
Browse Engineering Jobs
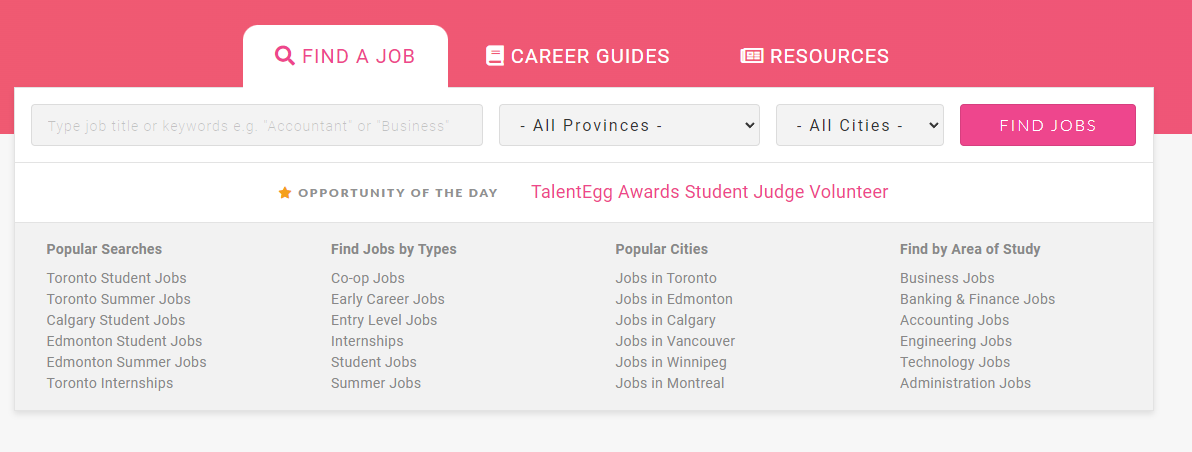point(956,341)
